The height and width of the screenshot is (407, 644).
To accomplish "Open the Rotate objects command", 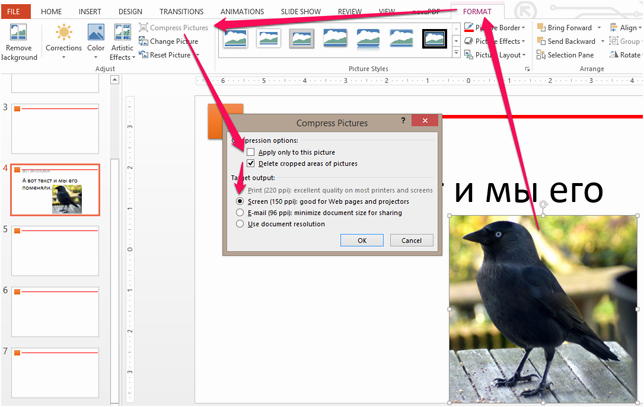I will pyautogui.click(x=625, y=55).
